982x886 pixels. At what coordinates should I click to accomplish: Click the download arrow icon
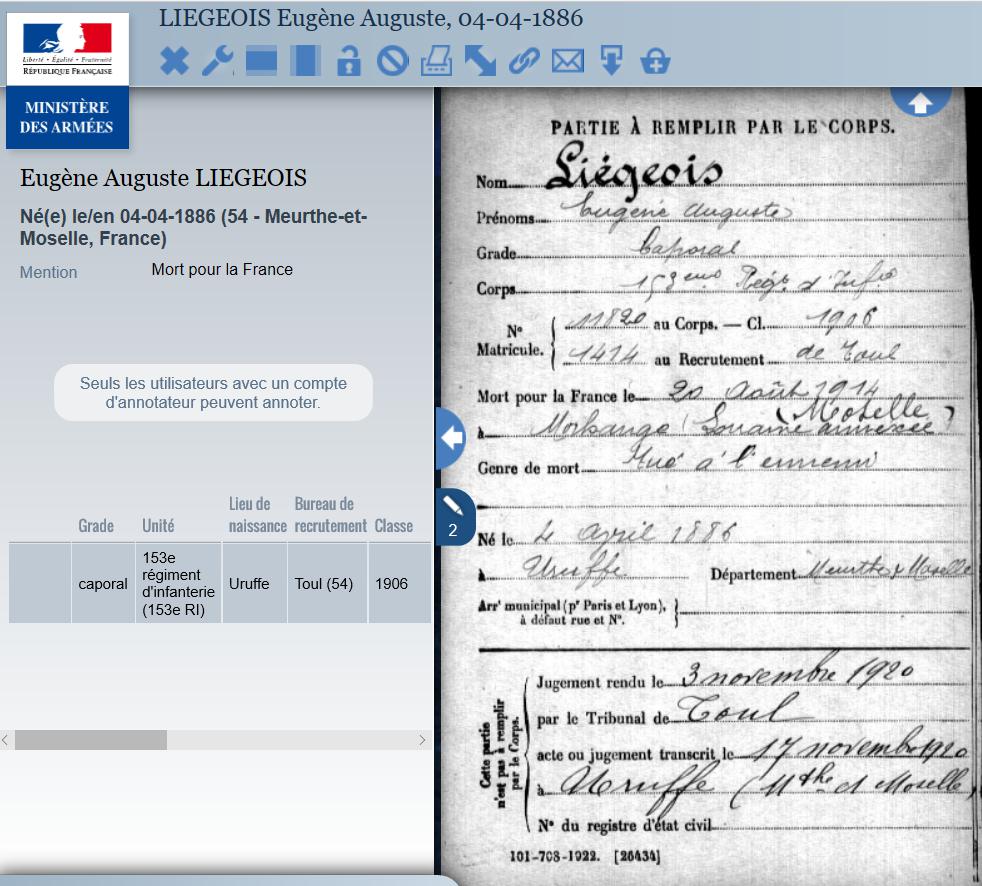(612, 61)
